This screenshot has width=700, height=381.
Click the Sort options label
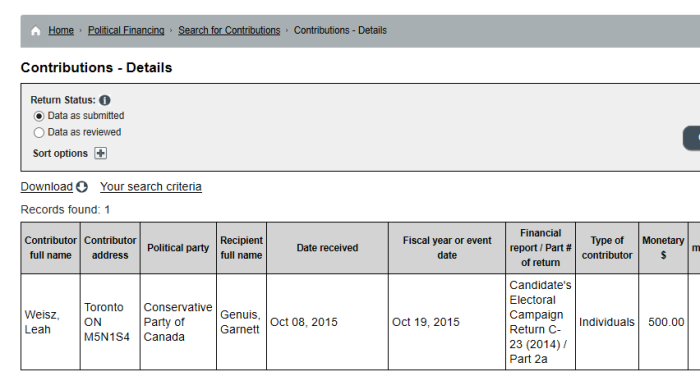click(x=60, y=153)
